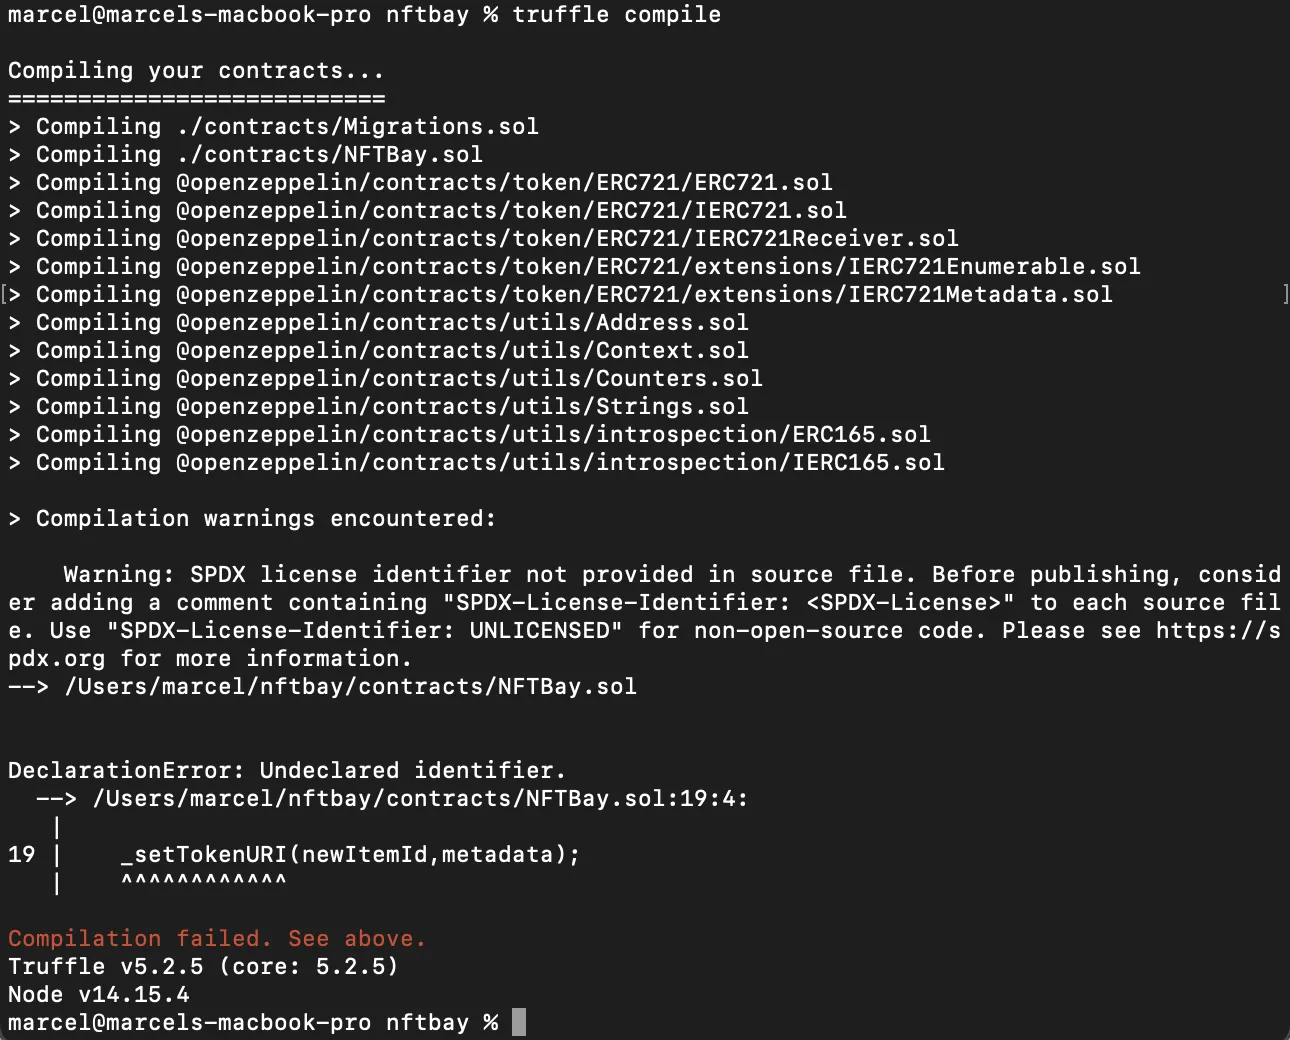The image size is (1290, 1040).
Task: Click the NFTBay.sol:19:4 error file path
Action: point(419,798)
